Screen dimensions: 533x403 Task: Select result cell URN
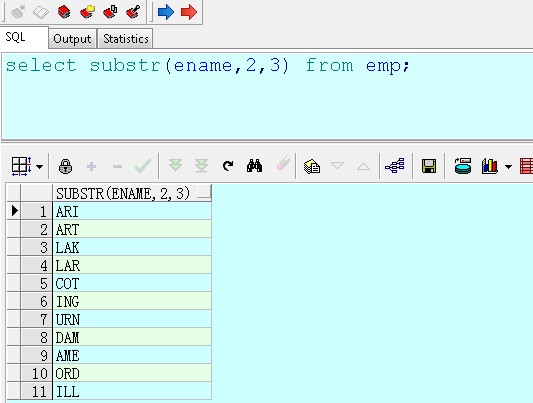coord(132,319)
